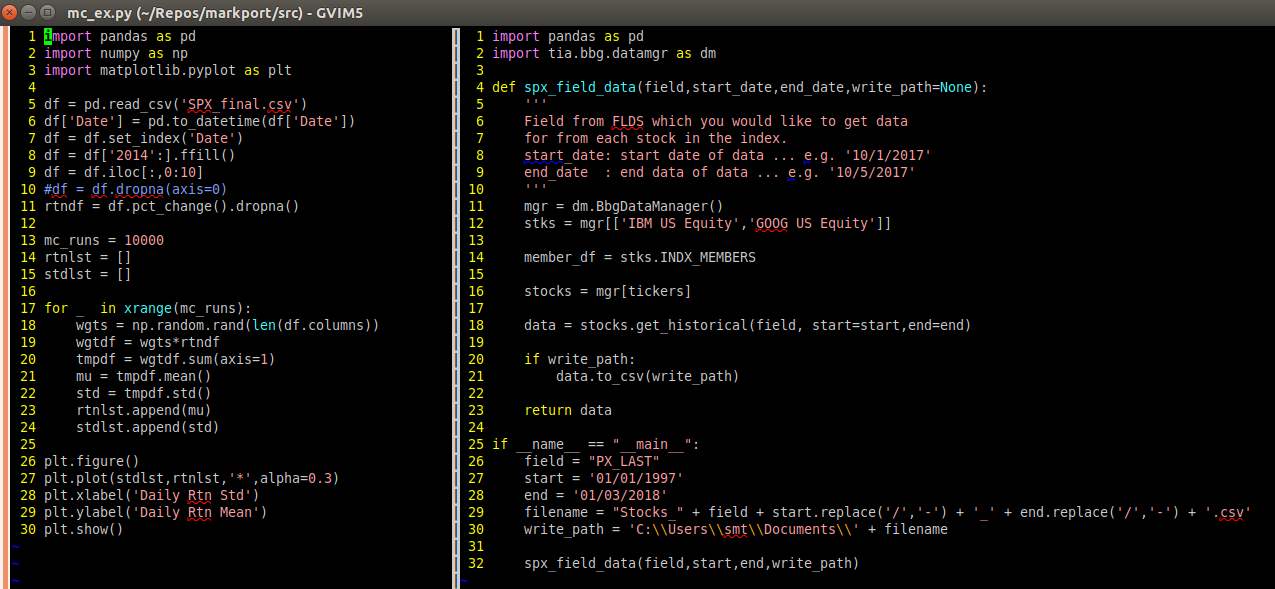Click 'std = tmpdf.std()' line
1275x589 pixels.
coord(144,393)
